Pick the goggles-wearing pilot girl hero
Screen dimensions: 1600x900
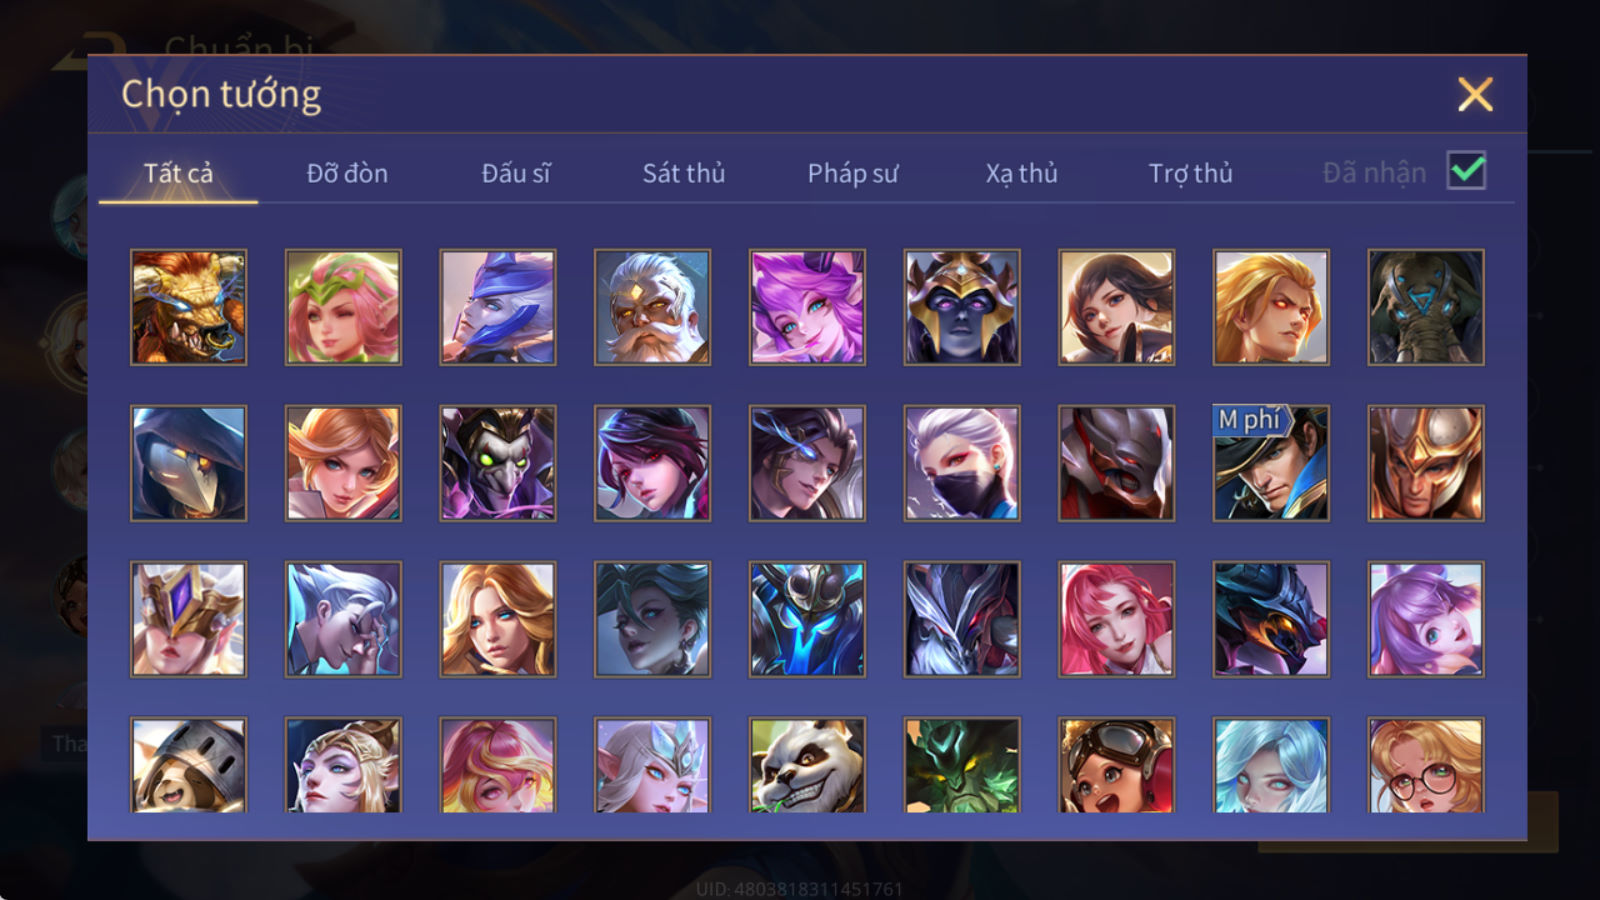pos(1116,765)
